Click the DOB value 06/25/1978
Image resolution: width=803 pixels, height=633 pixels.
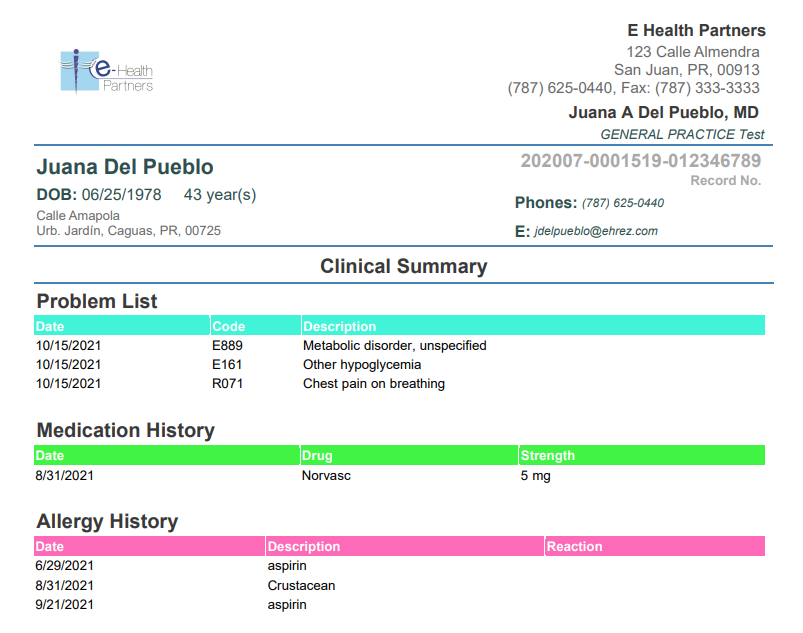point(121,195)
